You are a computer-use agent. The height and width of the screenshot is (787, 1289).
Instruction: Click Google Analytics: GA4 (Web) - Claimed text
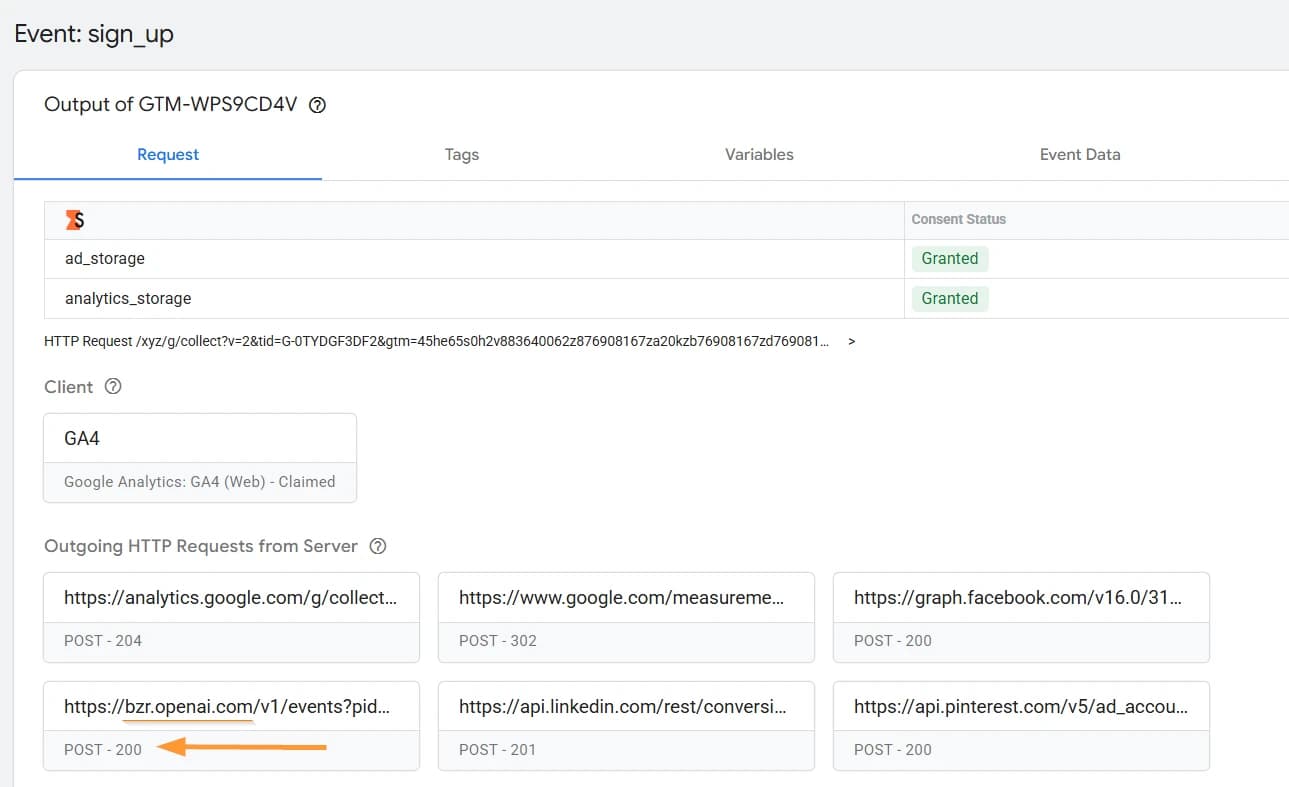tap(200, 482)
